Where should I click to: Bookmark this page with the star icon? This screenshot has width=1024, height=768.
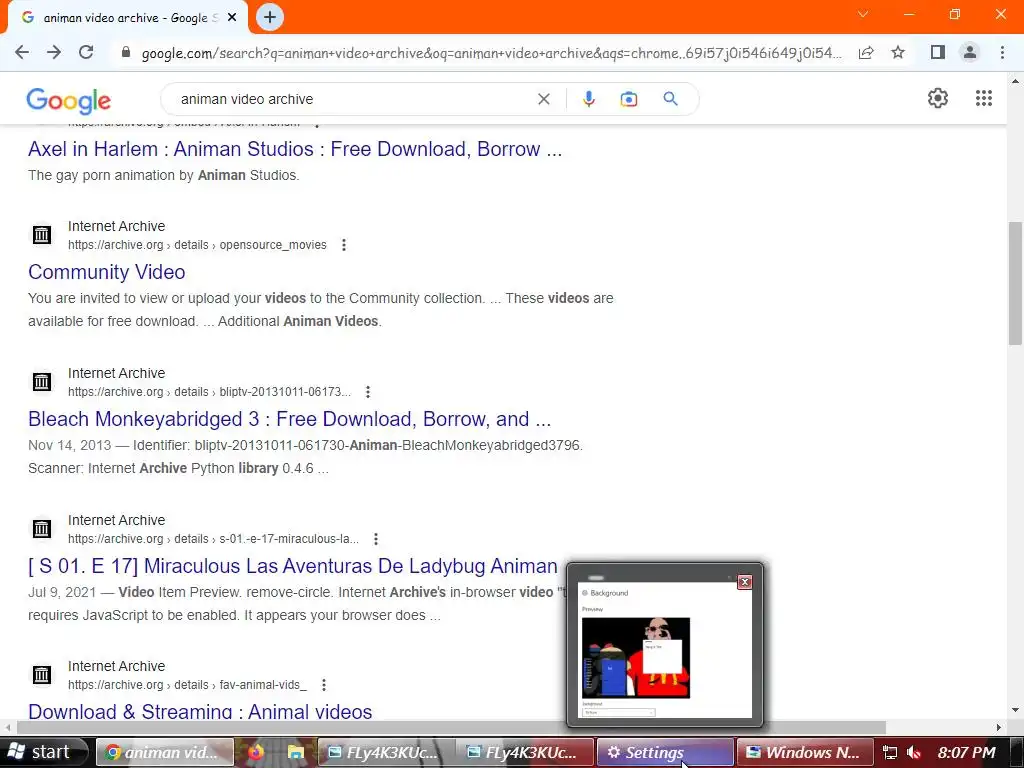898,52
